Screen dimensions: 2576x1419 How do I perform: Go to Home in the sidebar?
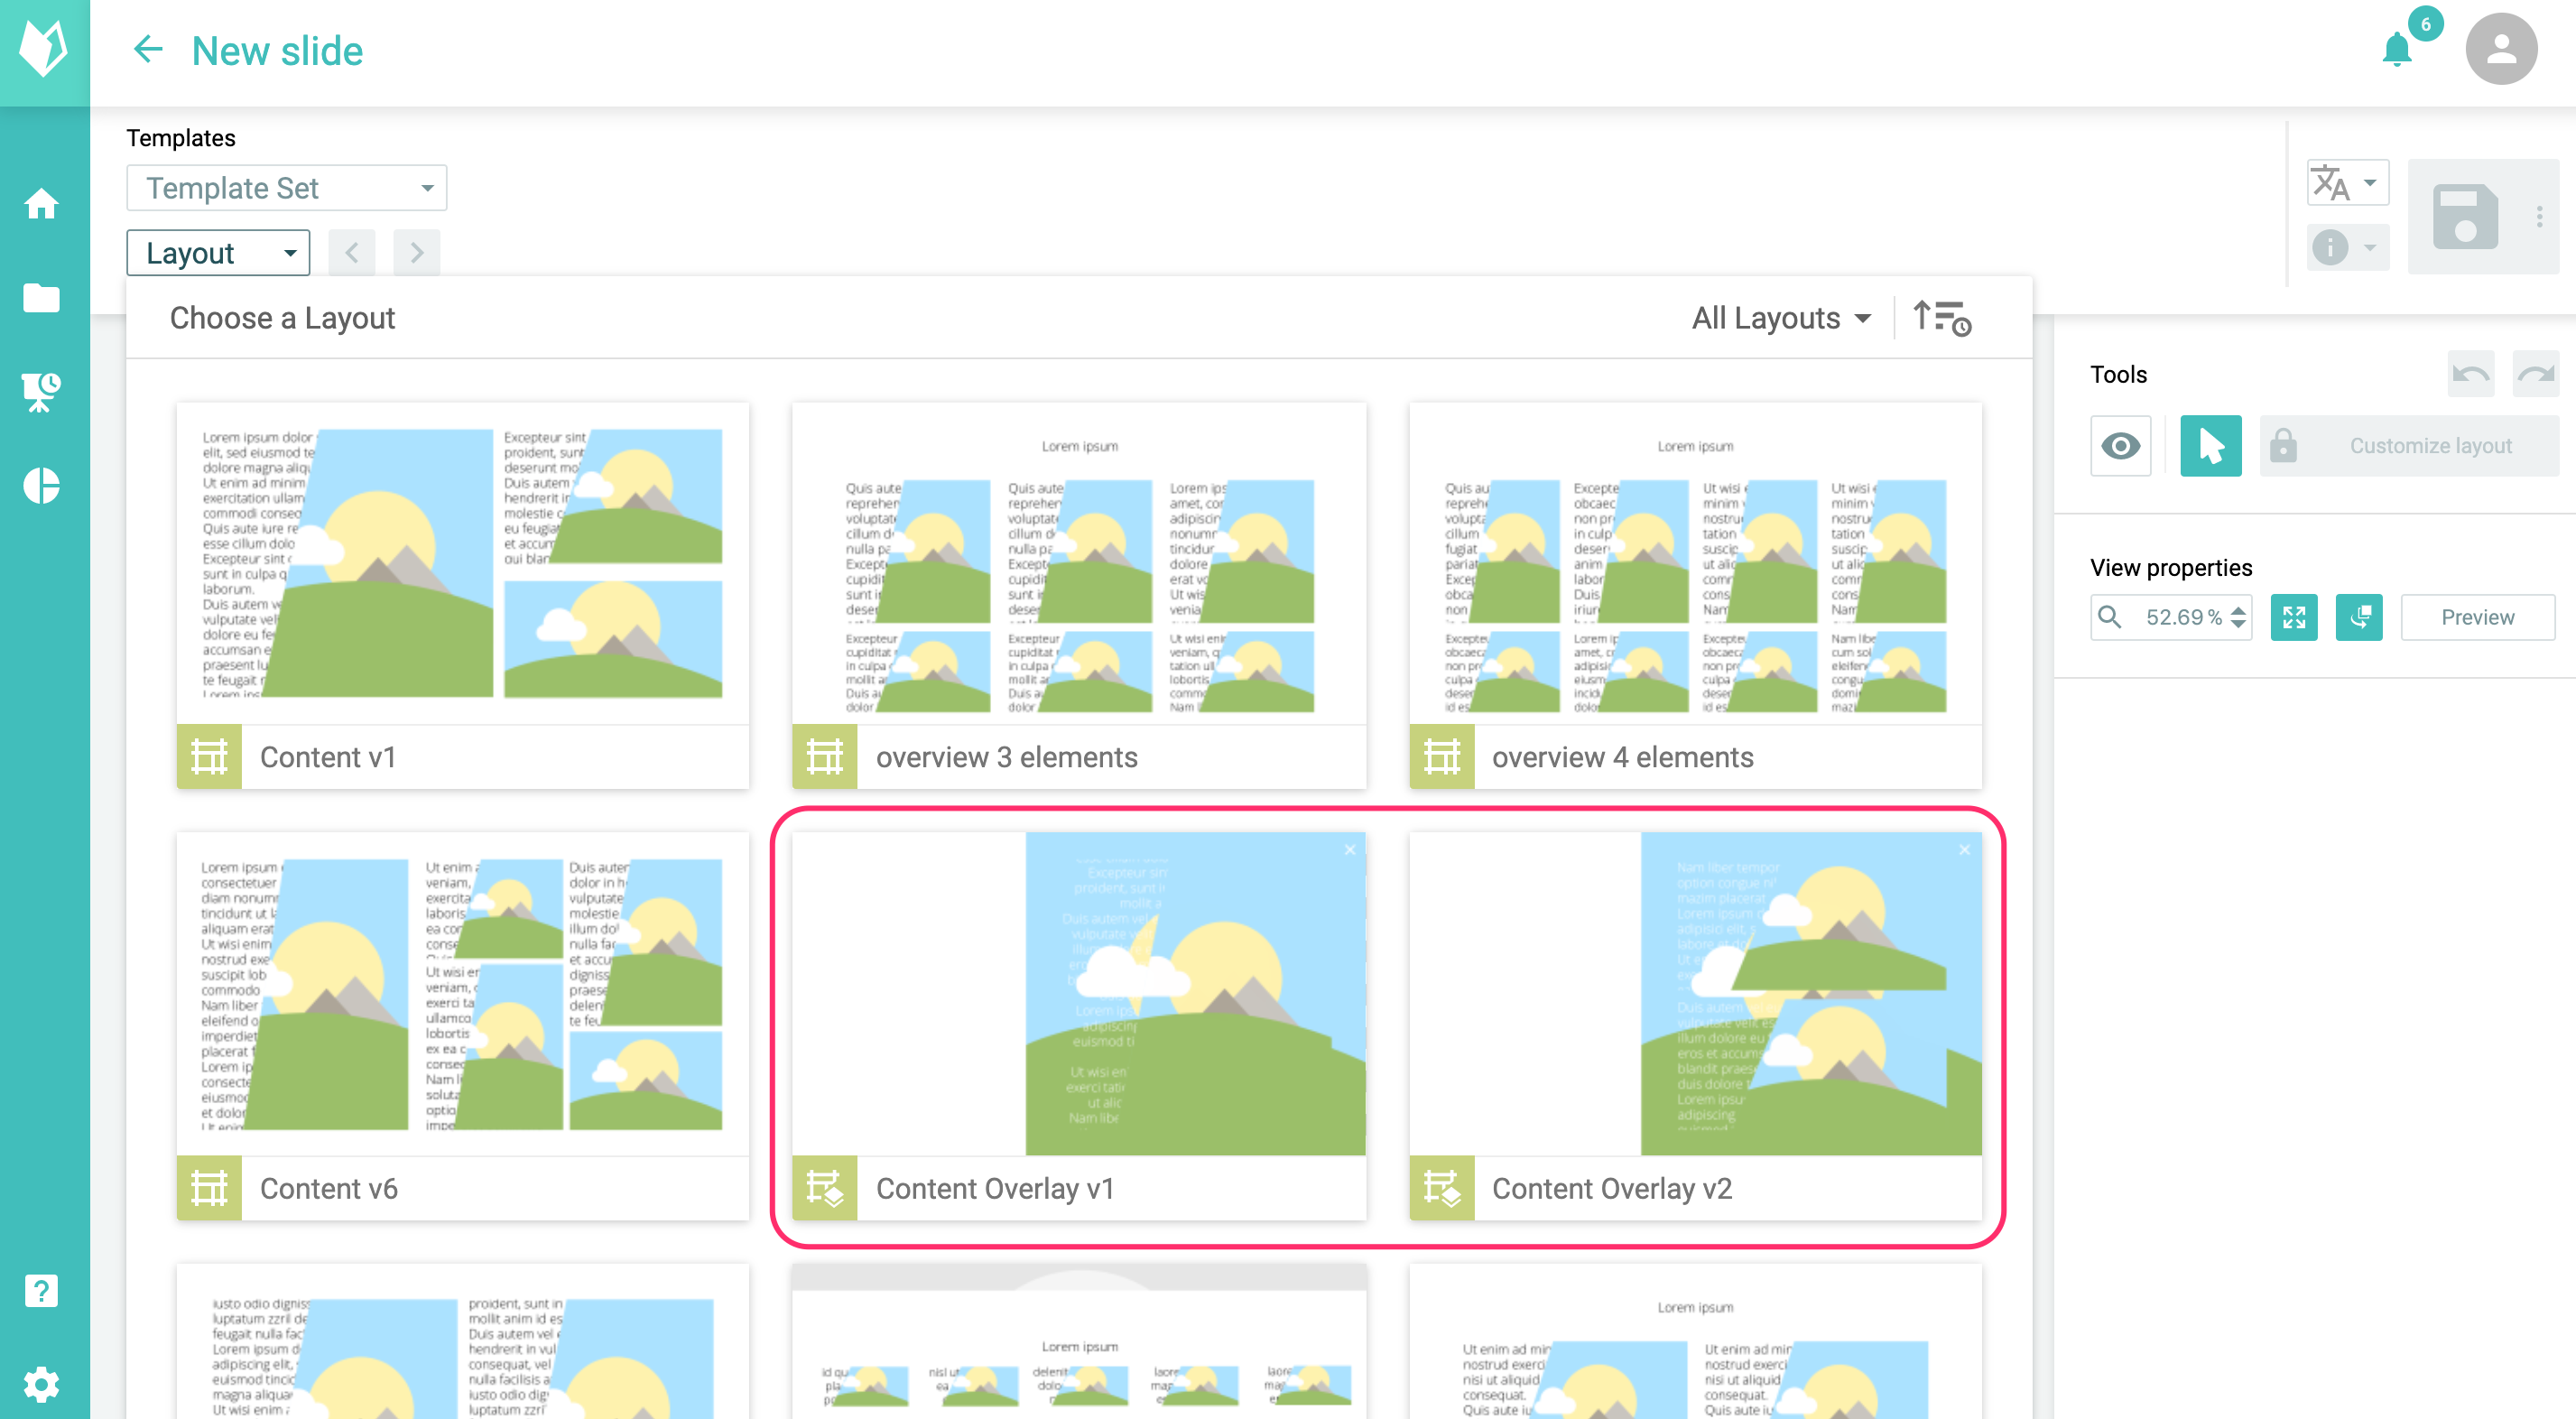(x=41, y=204)
